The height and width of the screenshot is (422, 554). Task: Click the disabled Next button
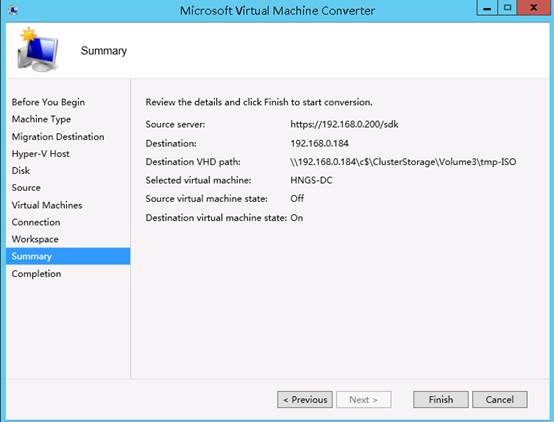click(364, 399)
